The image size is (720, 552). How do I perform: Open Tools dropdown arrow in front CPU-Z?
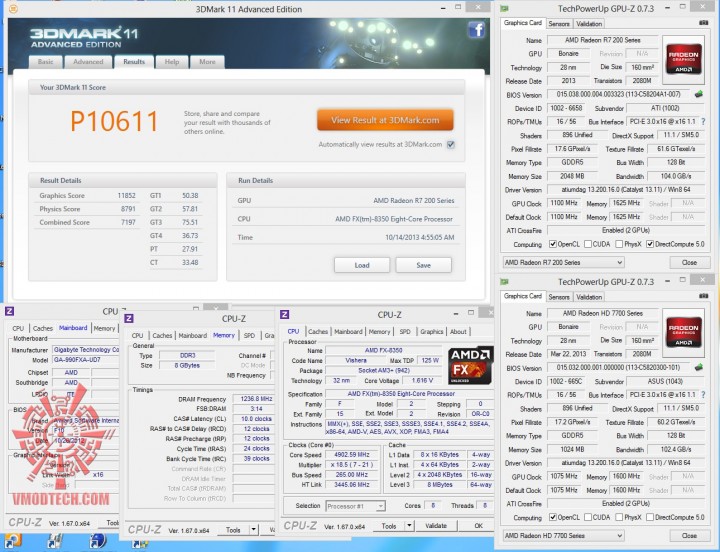409,526
